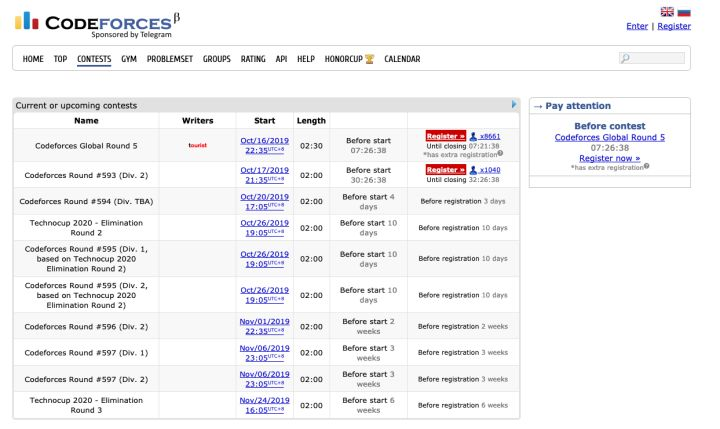This screenshot has width=720, height=429.
Task: Click the Enter login link
Action: point(637,26)
